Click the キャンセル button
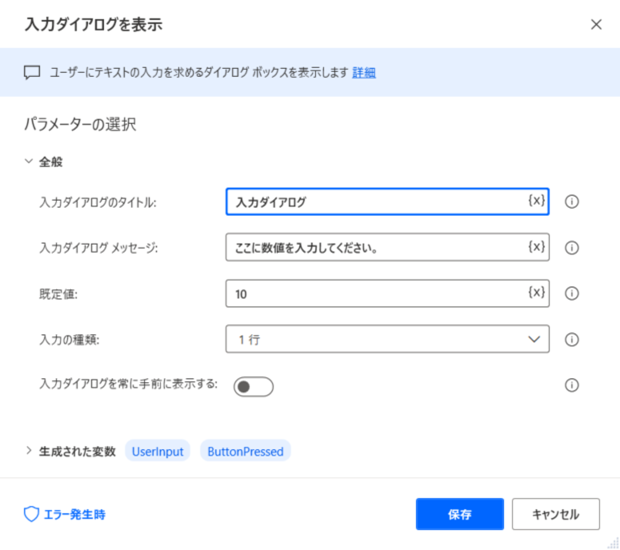This screenshot has width=620, height=550. click(556, 514)
